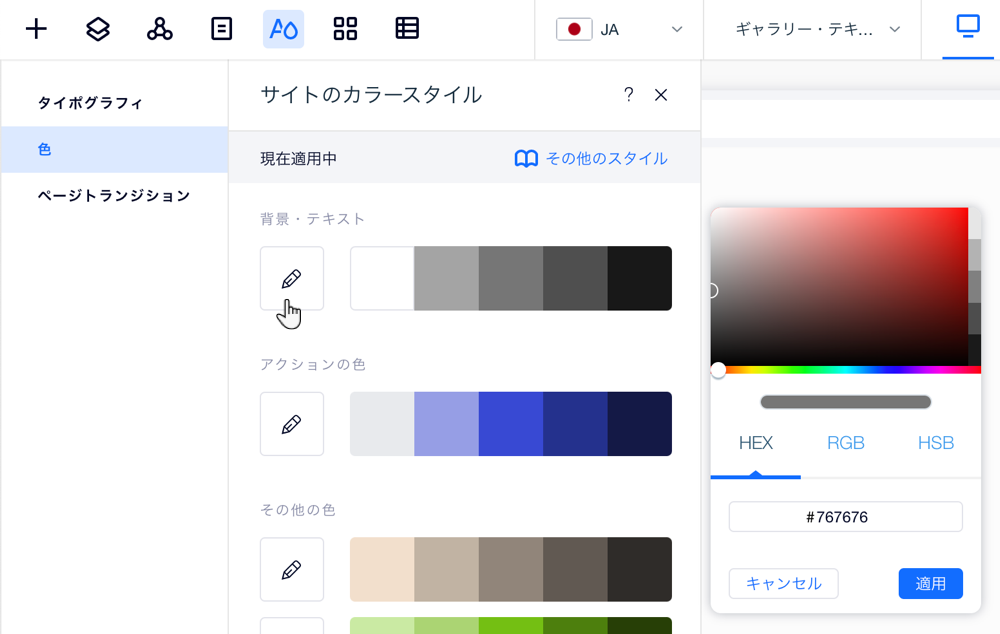Viewport: 1000px width, 634px height.
Task: Edit action colors pencil button
Action: click(291, 424)
